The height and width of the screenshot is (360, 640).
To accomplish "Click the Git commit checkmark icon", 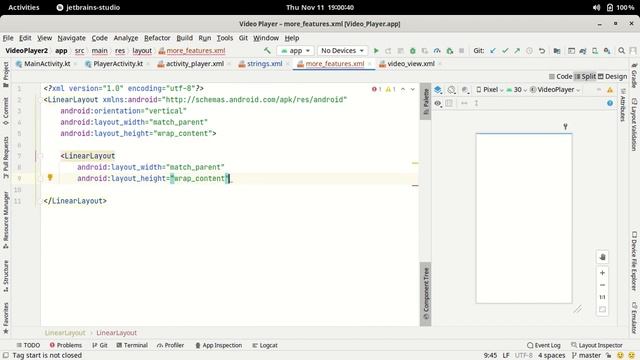I will pyautogui.click(x=505, y=51).
